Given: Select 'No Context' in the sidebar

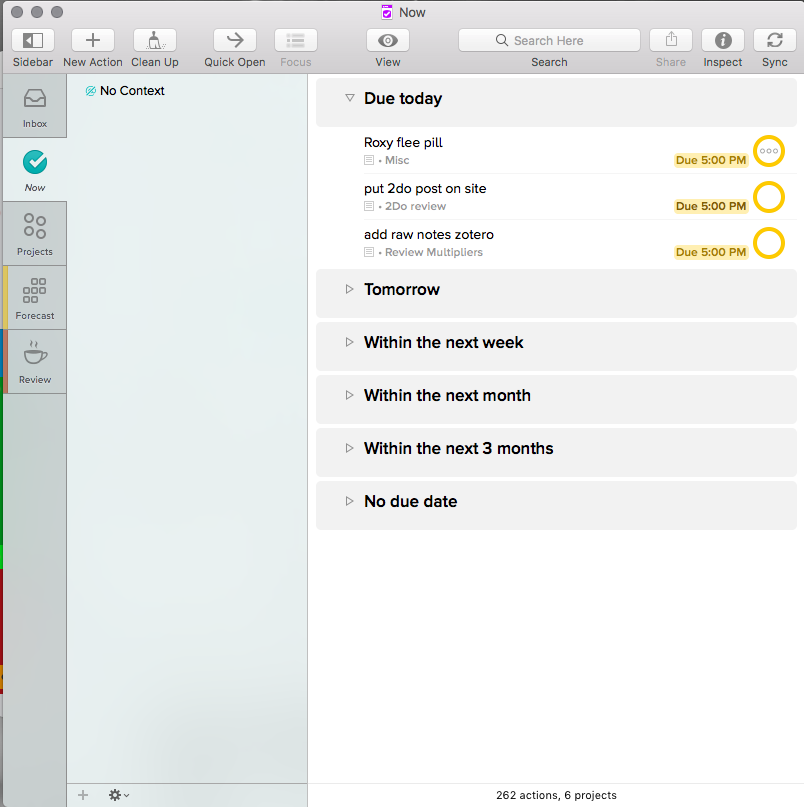Looking at the screenshot, I should [131, 91].
